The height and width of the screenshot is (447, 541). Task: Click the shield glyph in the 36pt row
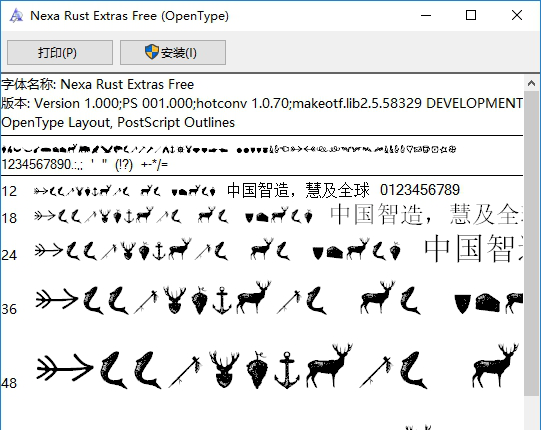(462, 304)
